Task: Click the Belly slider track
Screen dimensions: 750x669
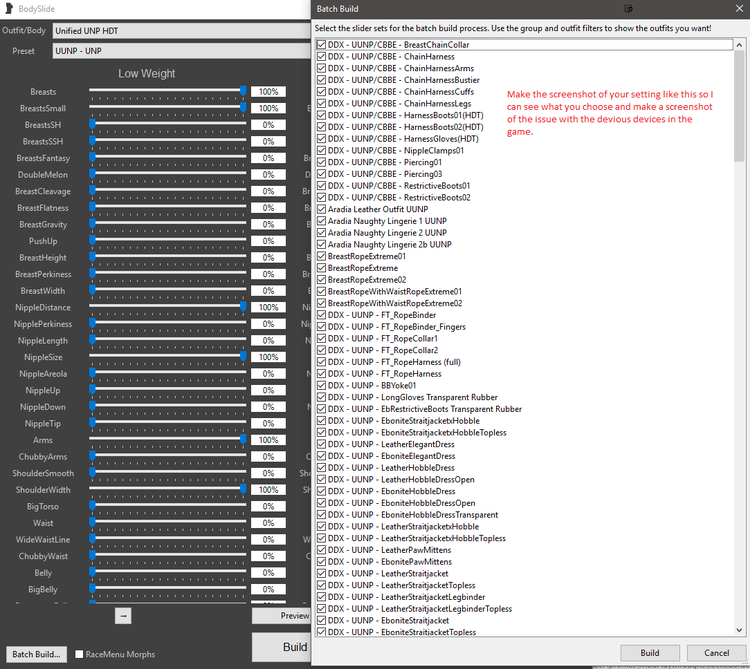Action: [167, 571]
